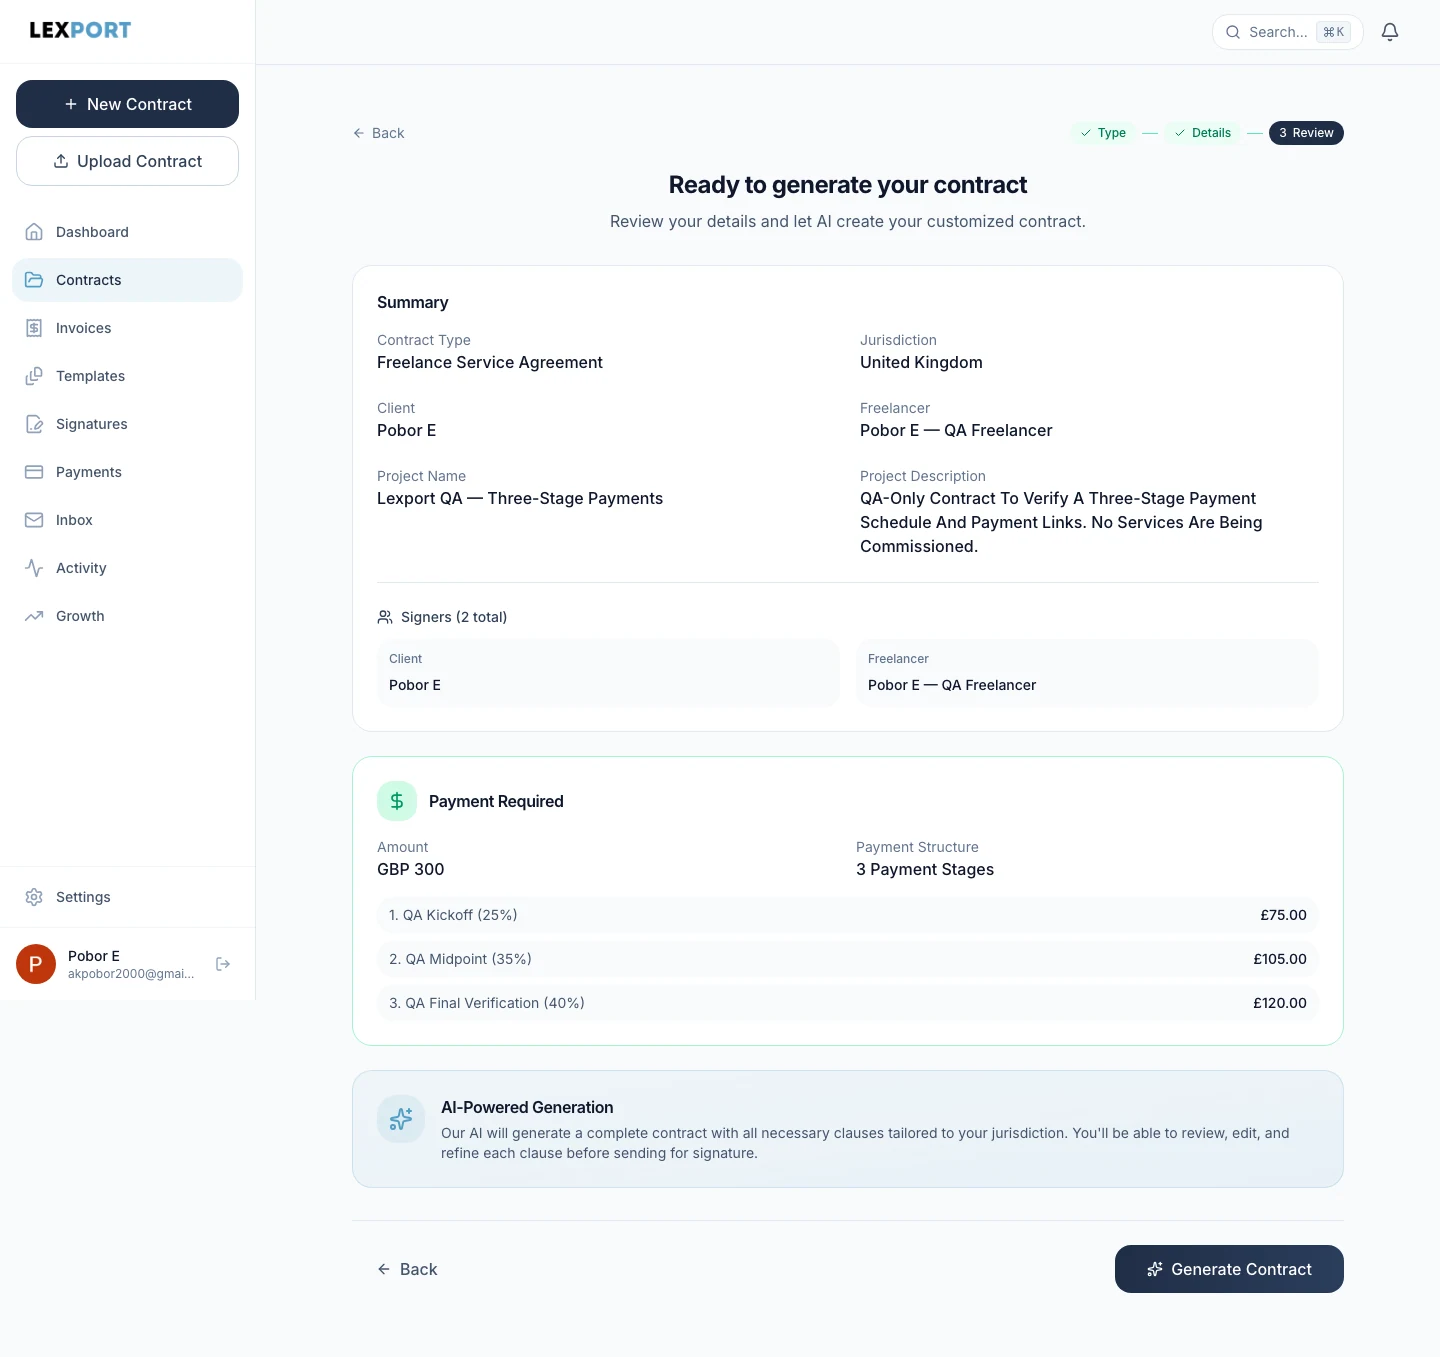This screenshot has width=1440, height=1357.
Task: Click the Lexport logo
Action: (x=80, y=30)
